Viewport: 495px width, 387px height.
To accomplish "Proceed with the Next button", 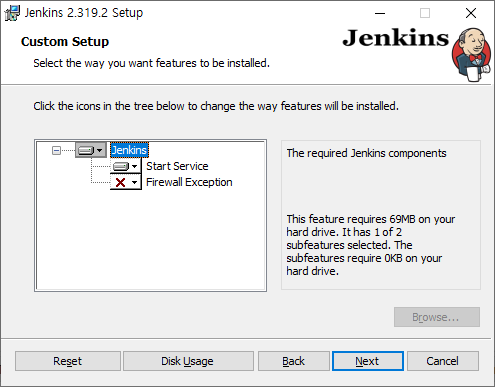I will (x=368, y=361).
